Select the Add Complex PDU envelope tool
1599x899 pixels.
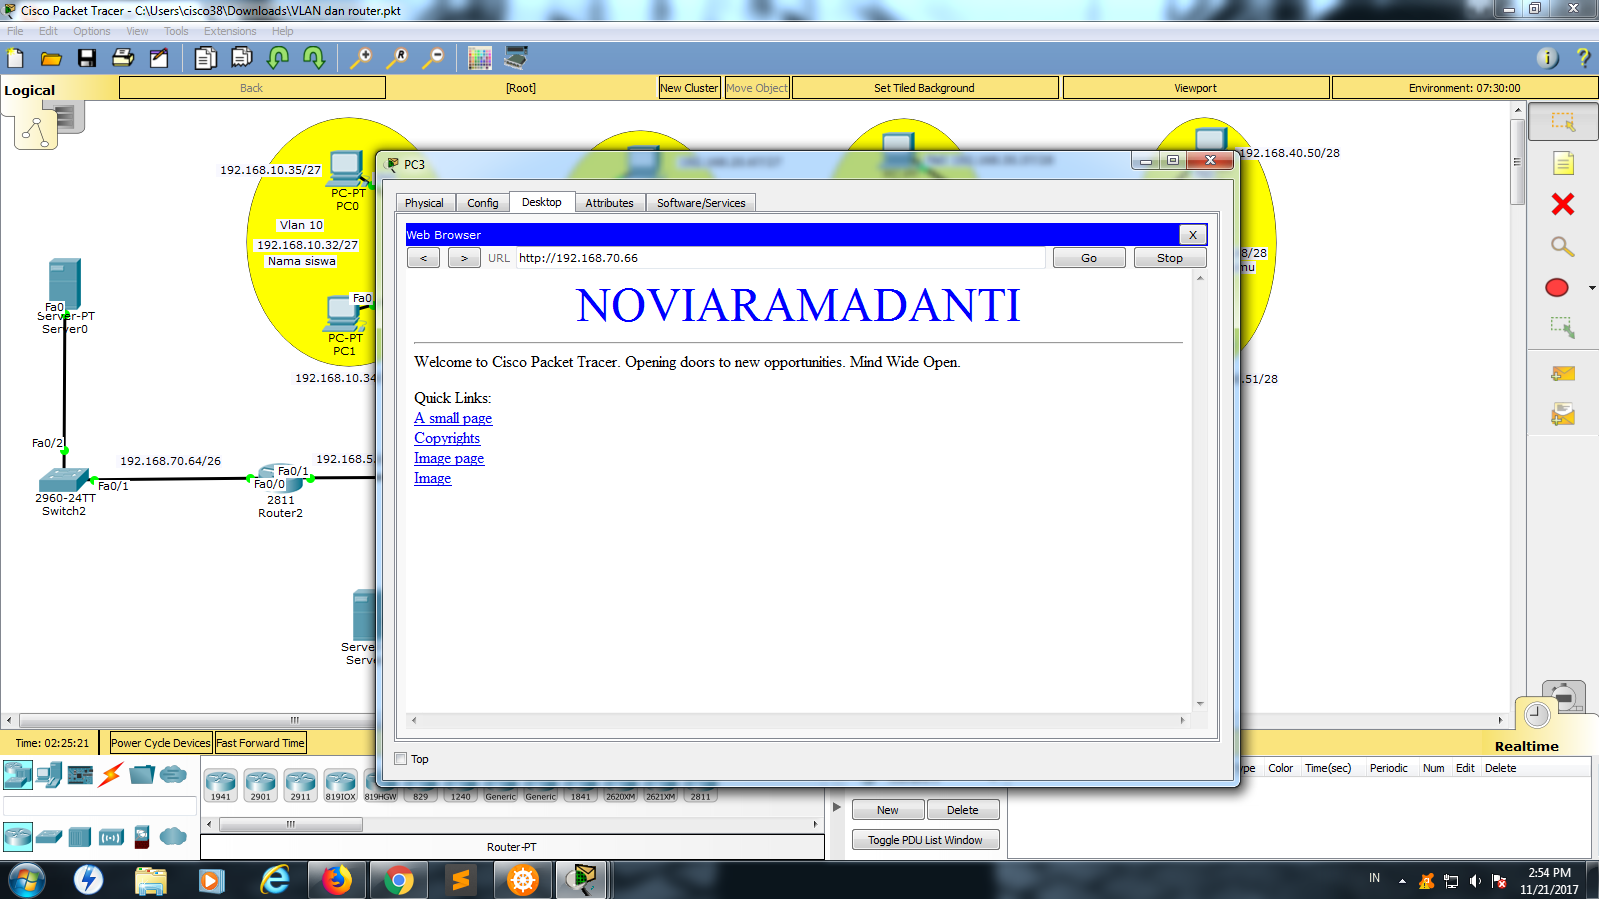coord(1563,414)
